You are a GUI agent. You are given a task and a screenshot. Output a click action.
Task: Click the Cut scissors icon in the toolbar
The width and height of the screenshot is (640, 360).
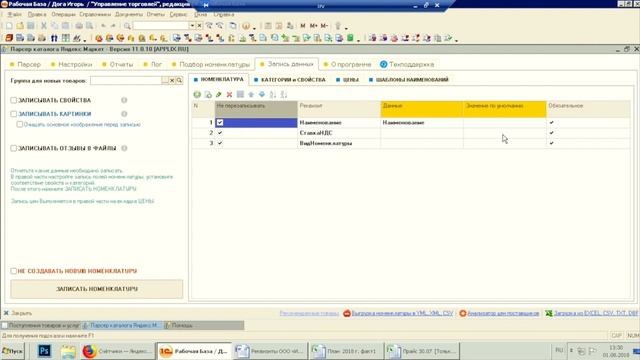44,26
